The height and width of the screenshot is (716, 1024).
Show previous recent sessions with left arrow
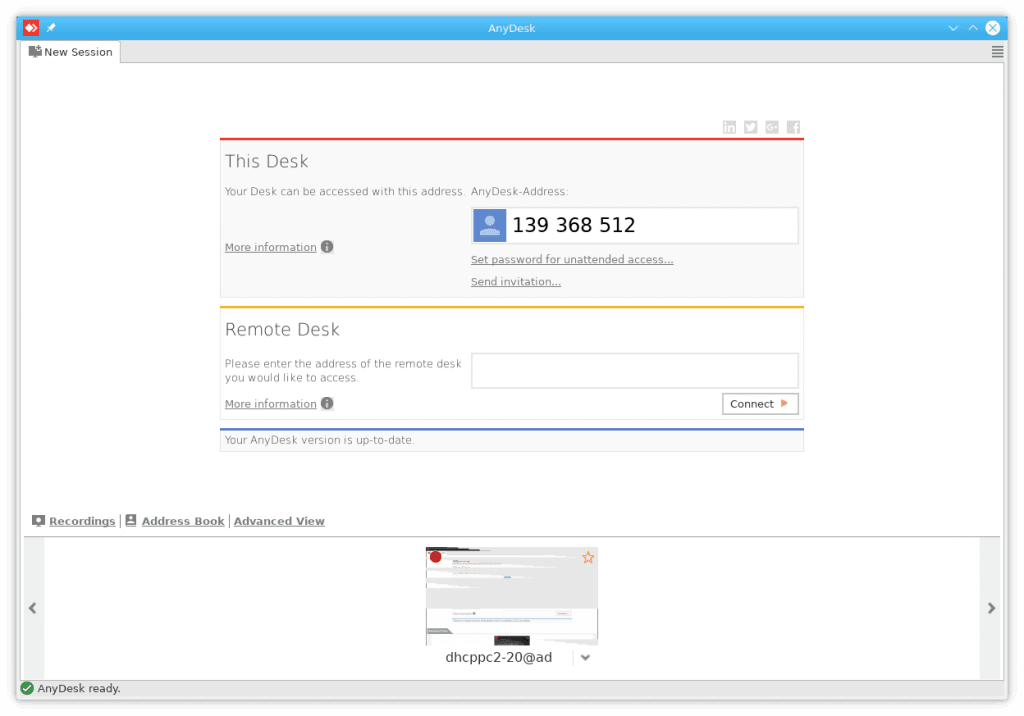33,608
